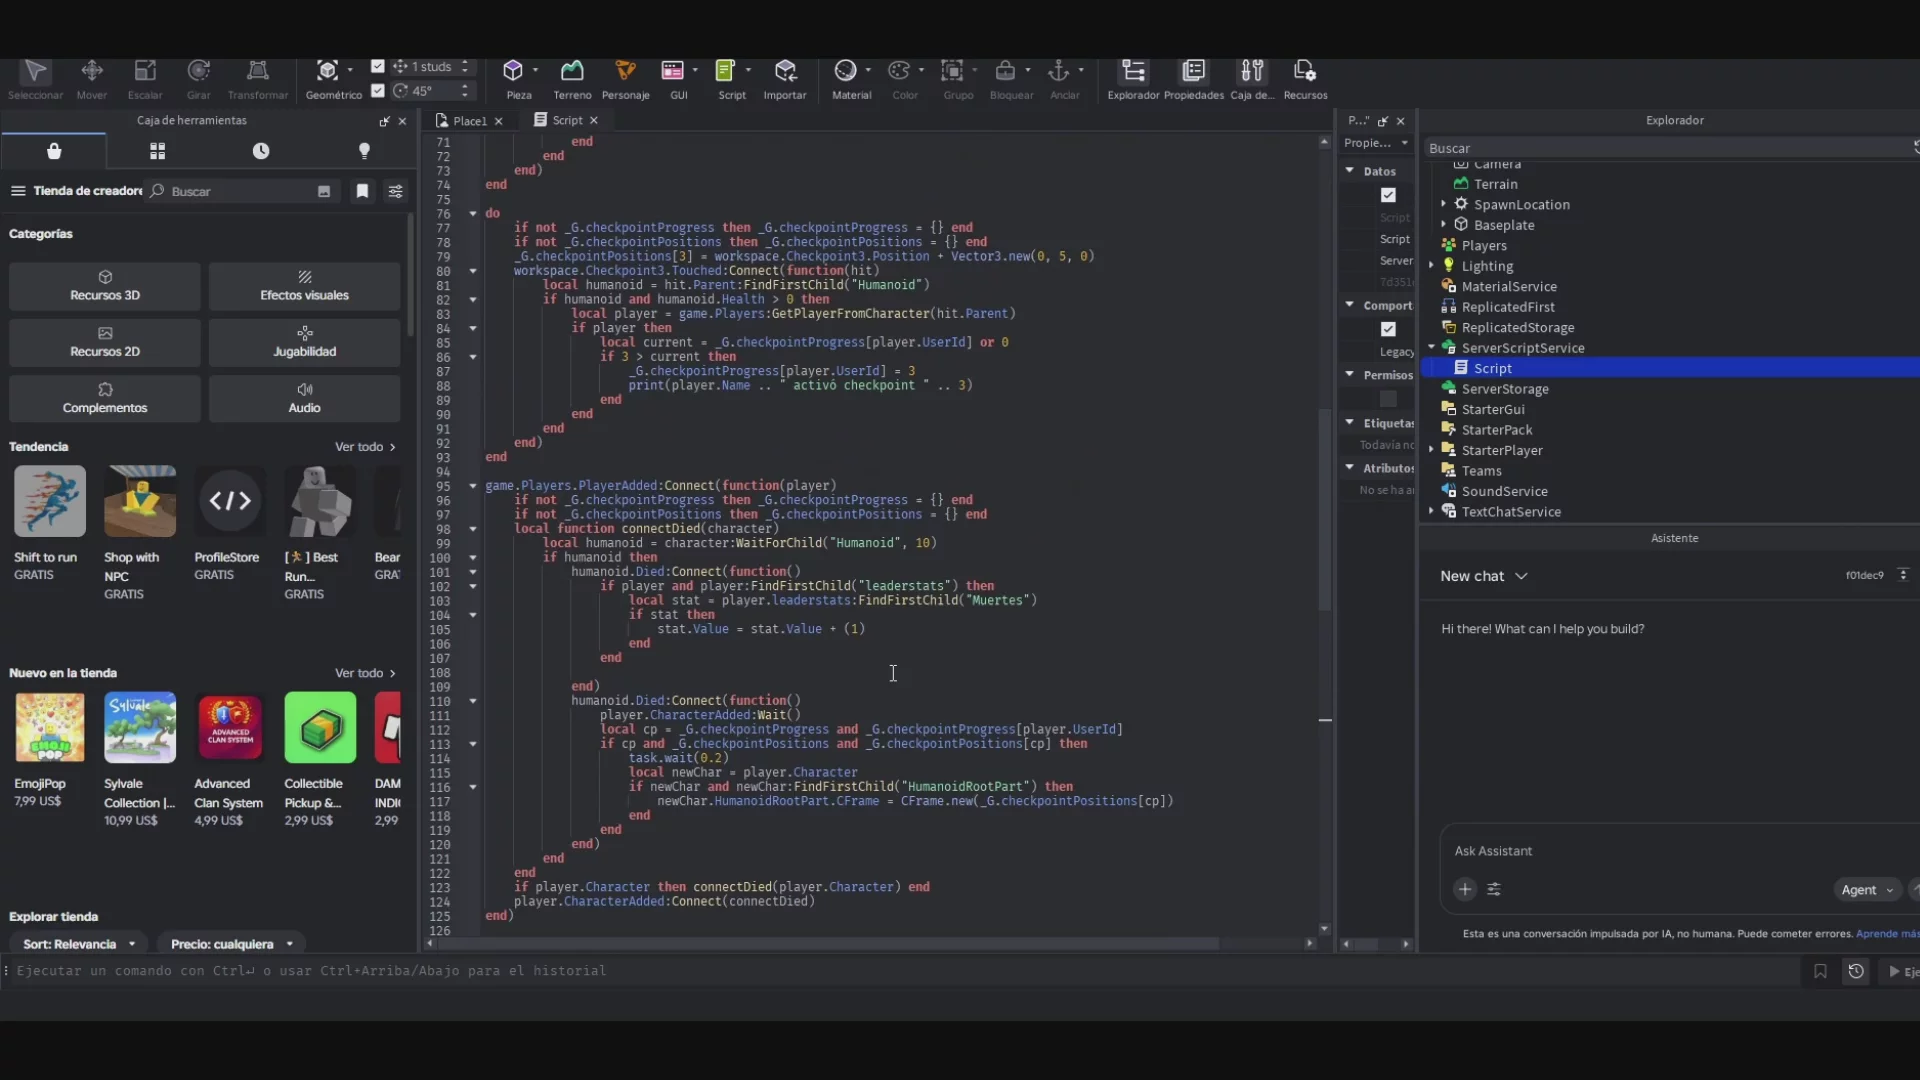Screen dimensions: 1920x1080
Task: Collapse the Datos properties section
Action: click(x=1350, y=171)
